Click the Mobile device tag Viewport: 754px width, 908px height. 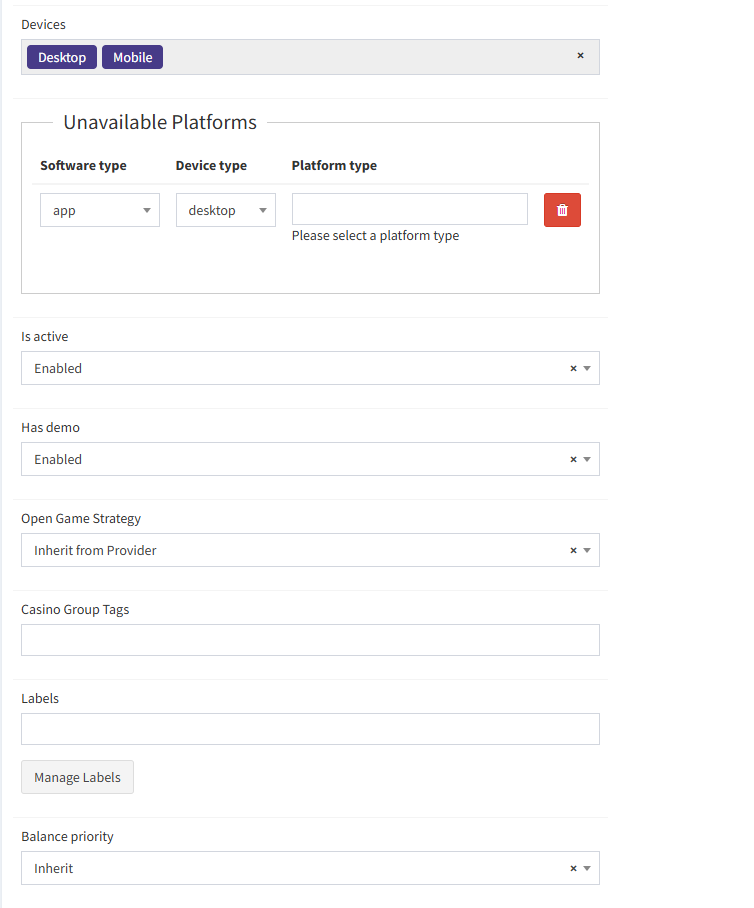click(132, 57)
